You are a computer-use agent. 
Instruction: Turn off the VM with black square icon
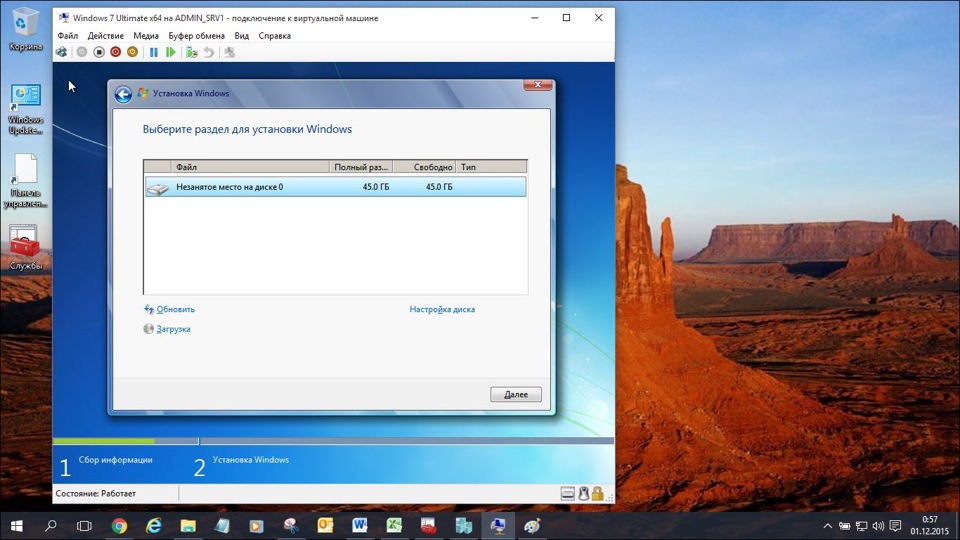pos(99,53)
